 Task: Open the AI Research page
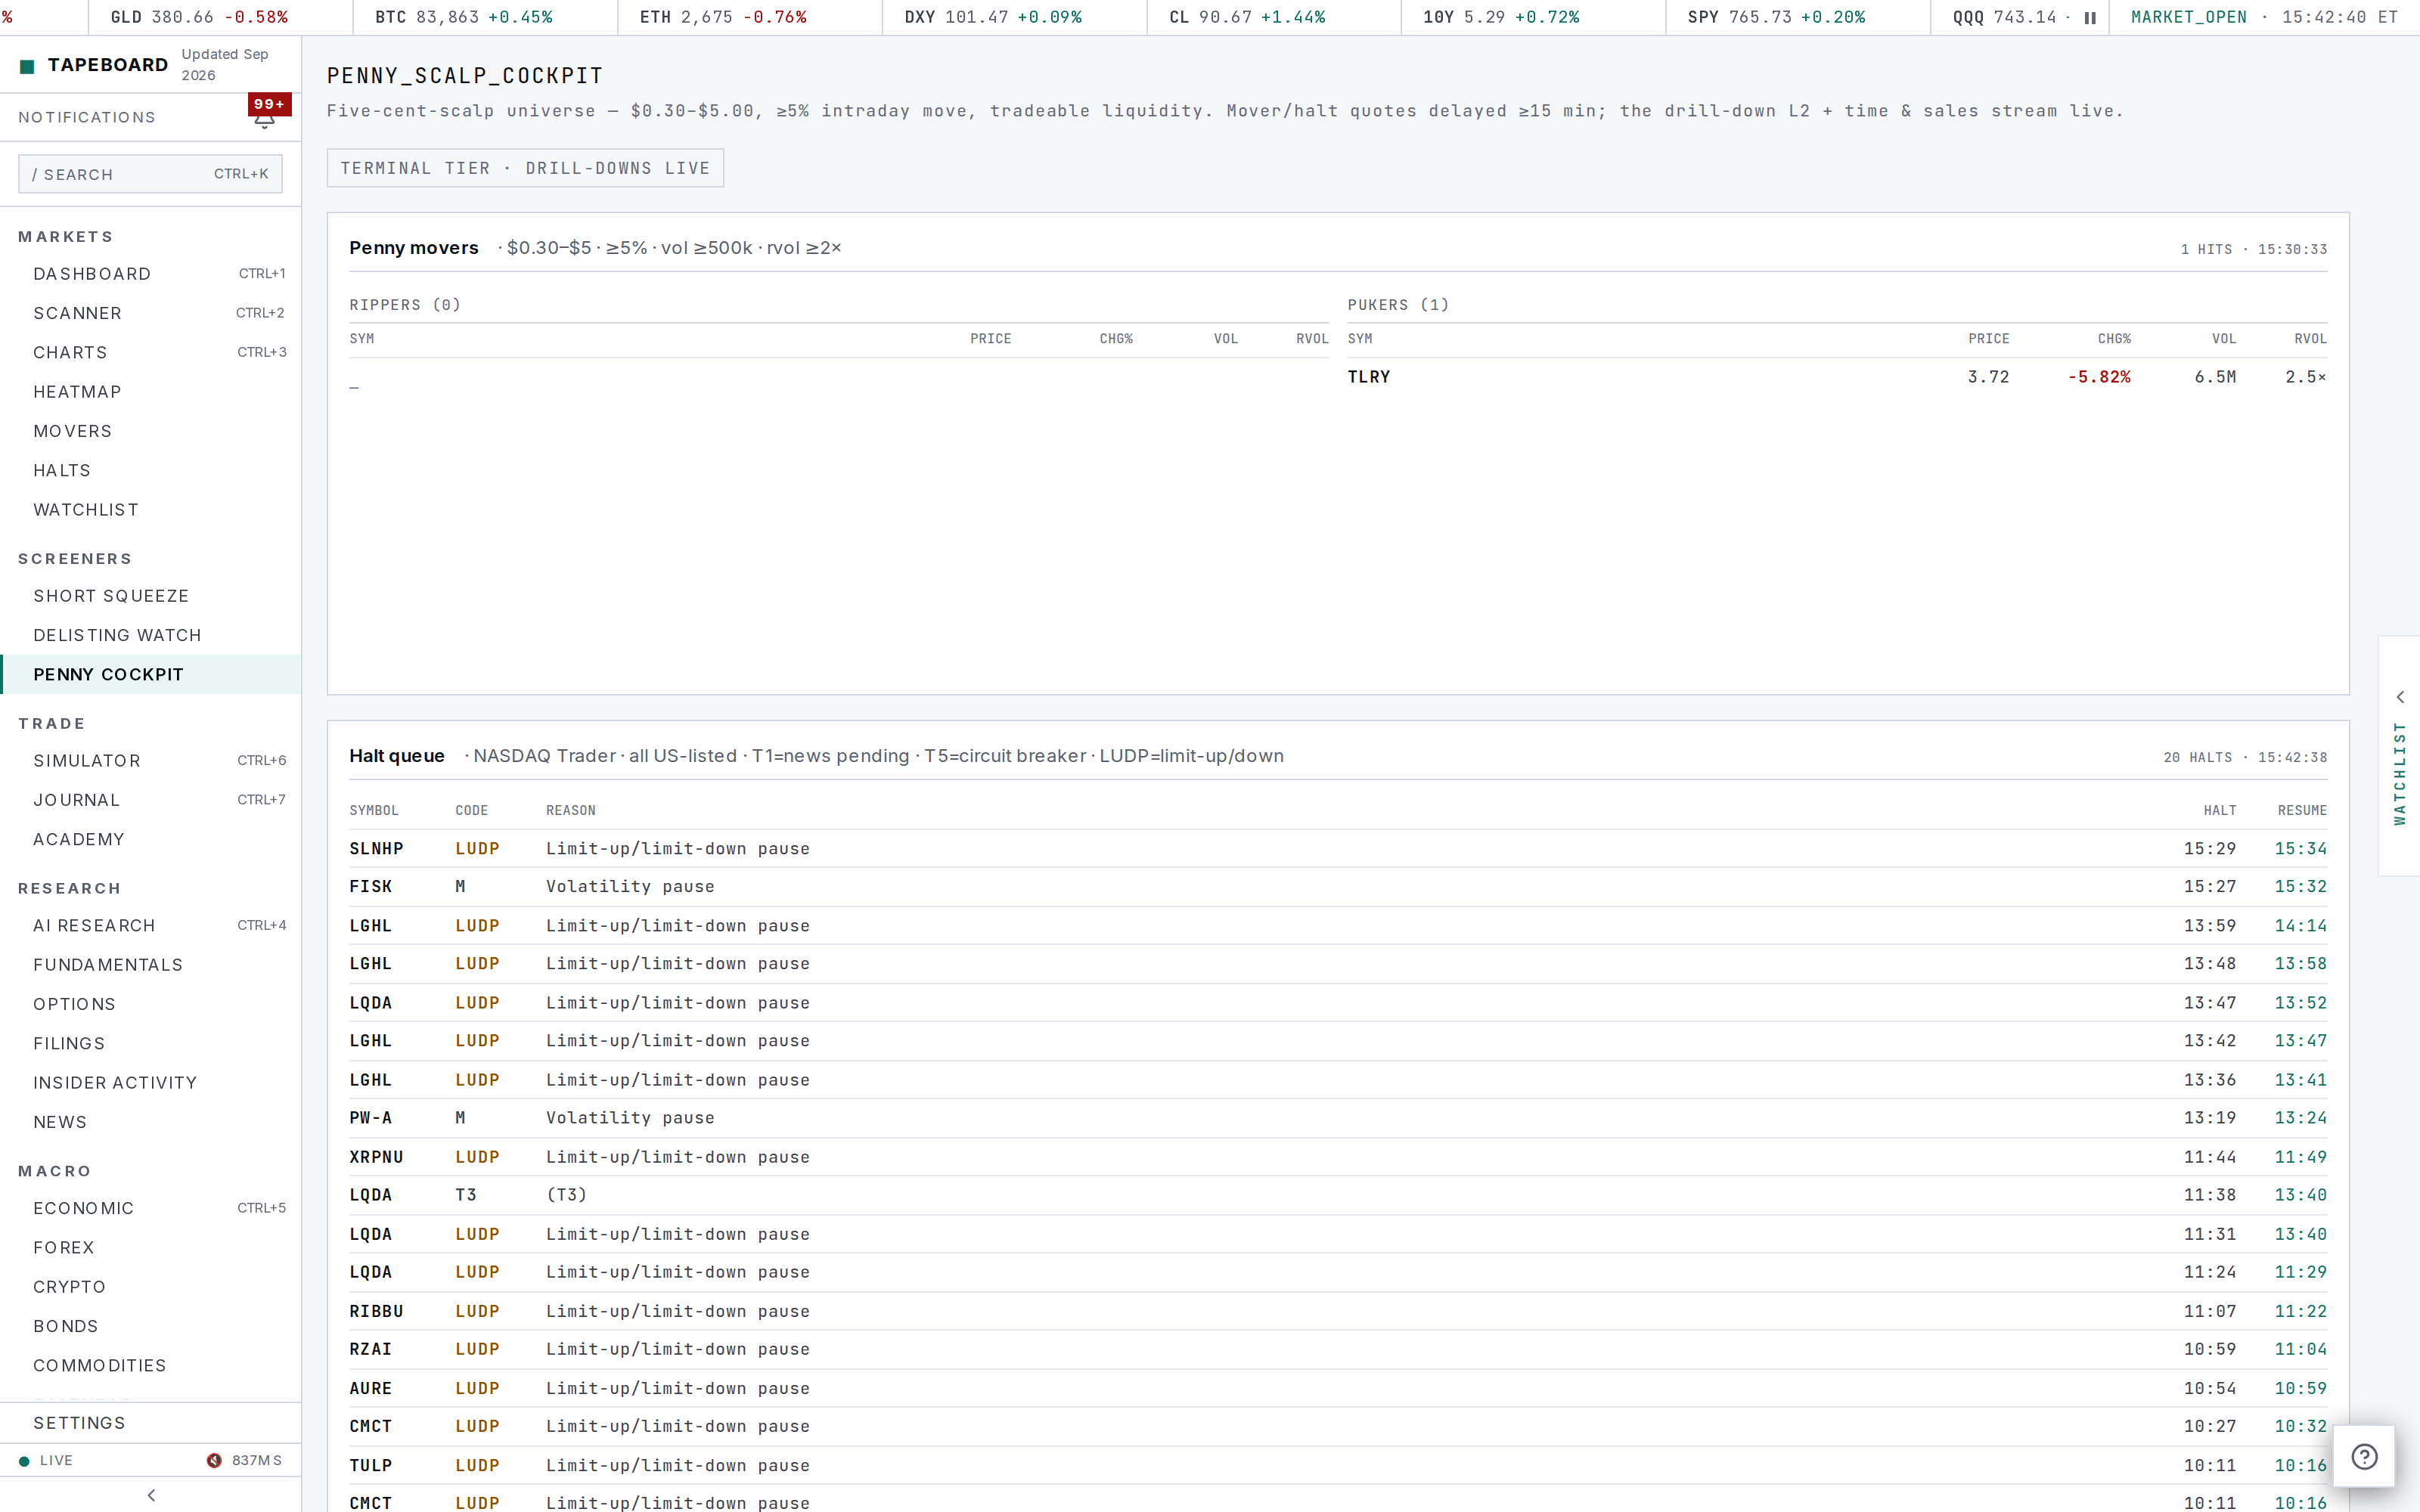pos(151,926)
